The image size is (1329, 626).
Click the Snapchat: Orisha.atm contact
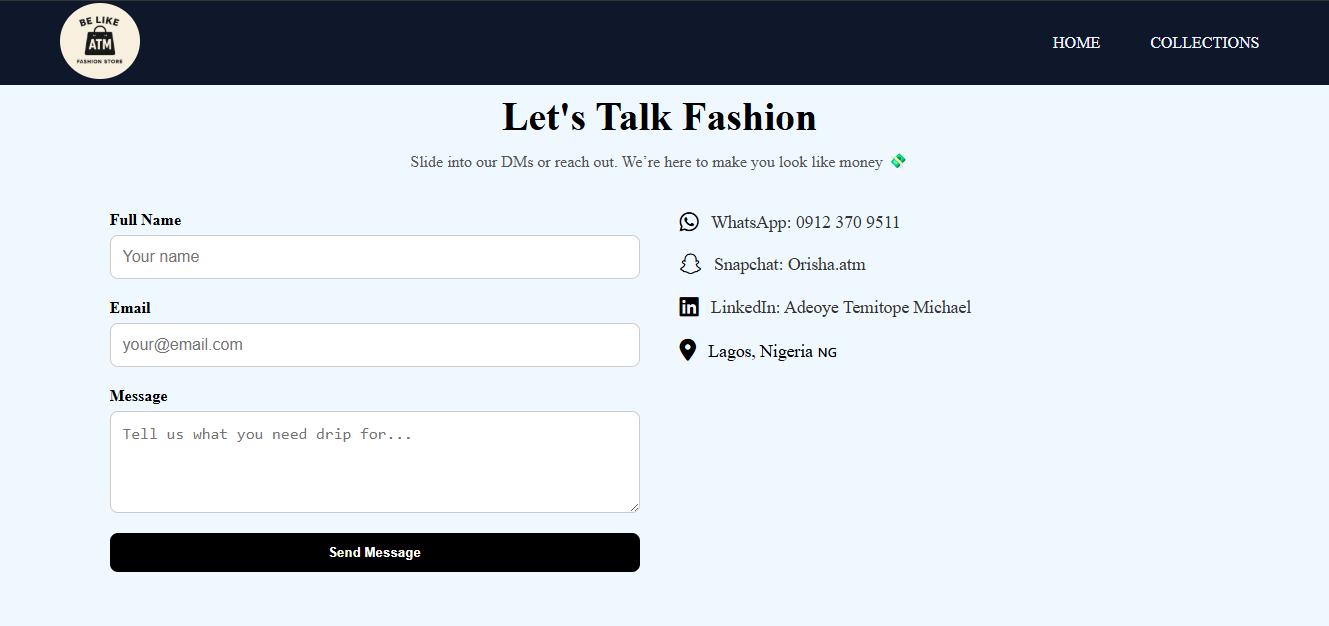(789, 265)
